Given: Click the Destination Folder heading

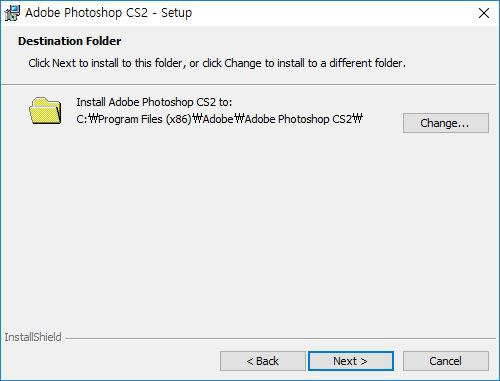Looking at the screenshot, I should [70, 41].
